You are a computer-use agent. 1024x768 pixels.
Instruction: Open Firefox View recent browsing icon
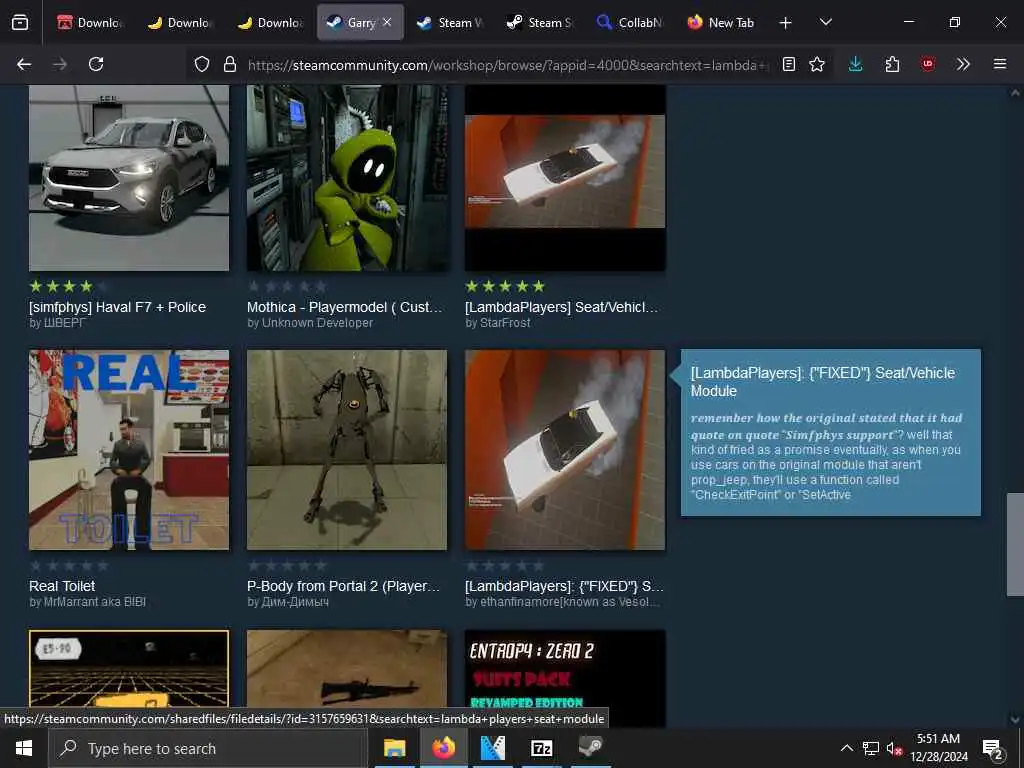(x=20, y=23)
